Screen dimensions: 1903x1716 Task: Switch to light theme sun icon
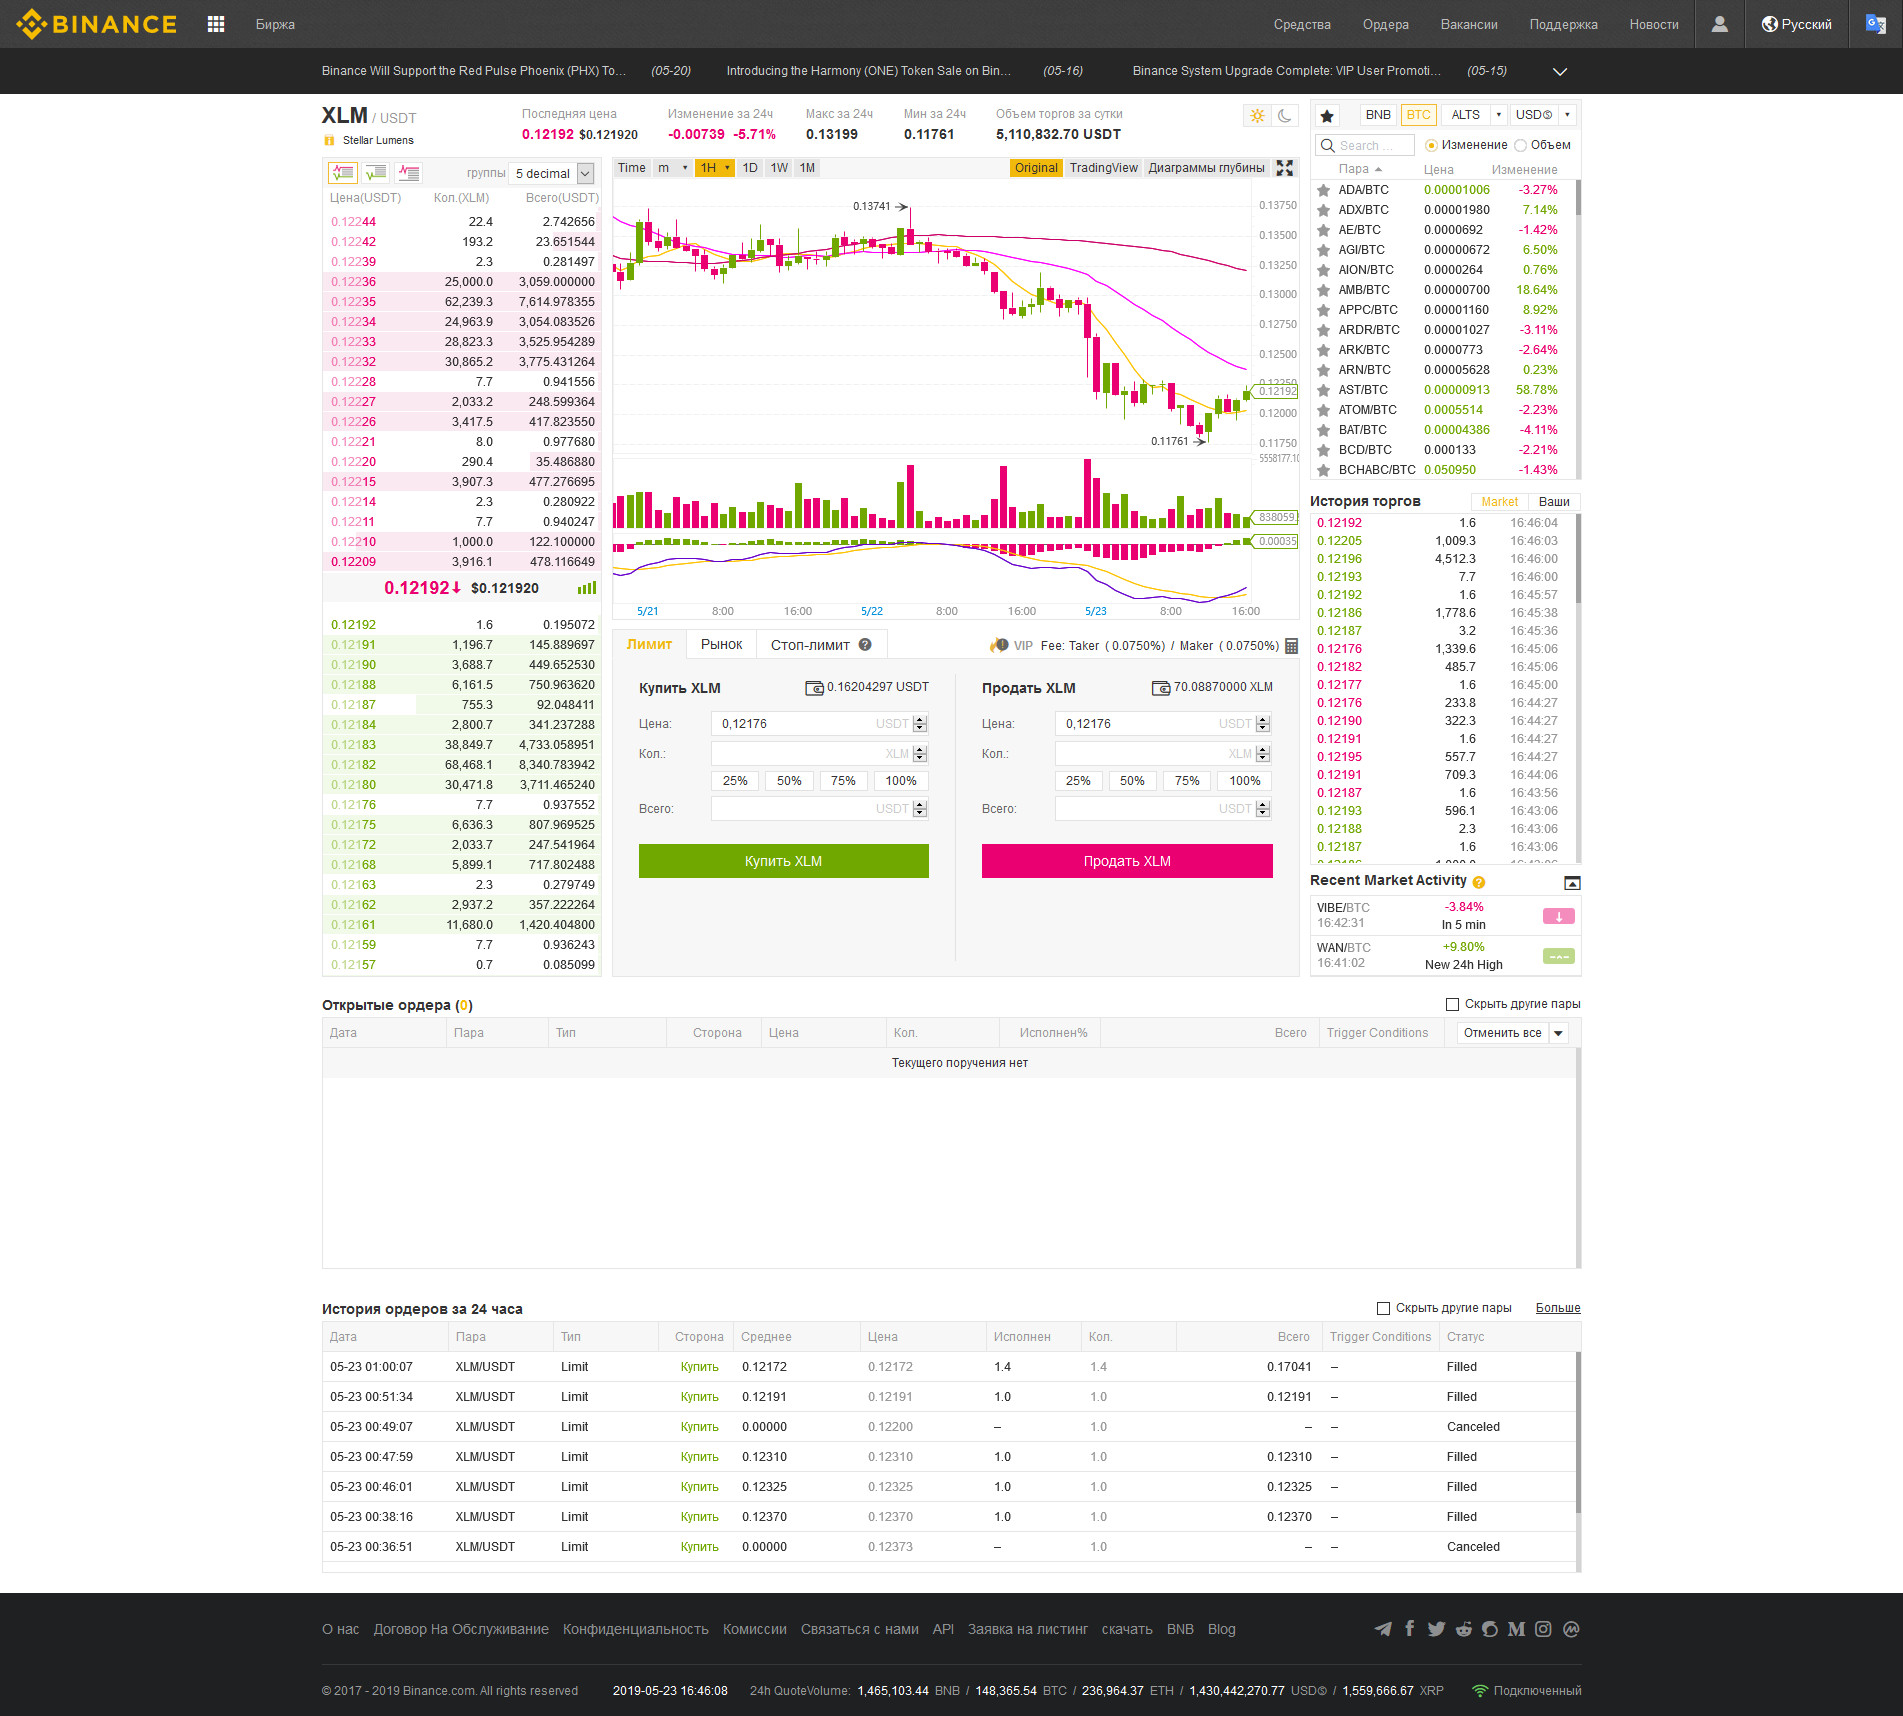point(1258,116)
